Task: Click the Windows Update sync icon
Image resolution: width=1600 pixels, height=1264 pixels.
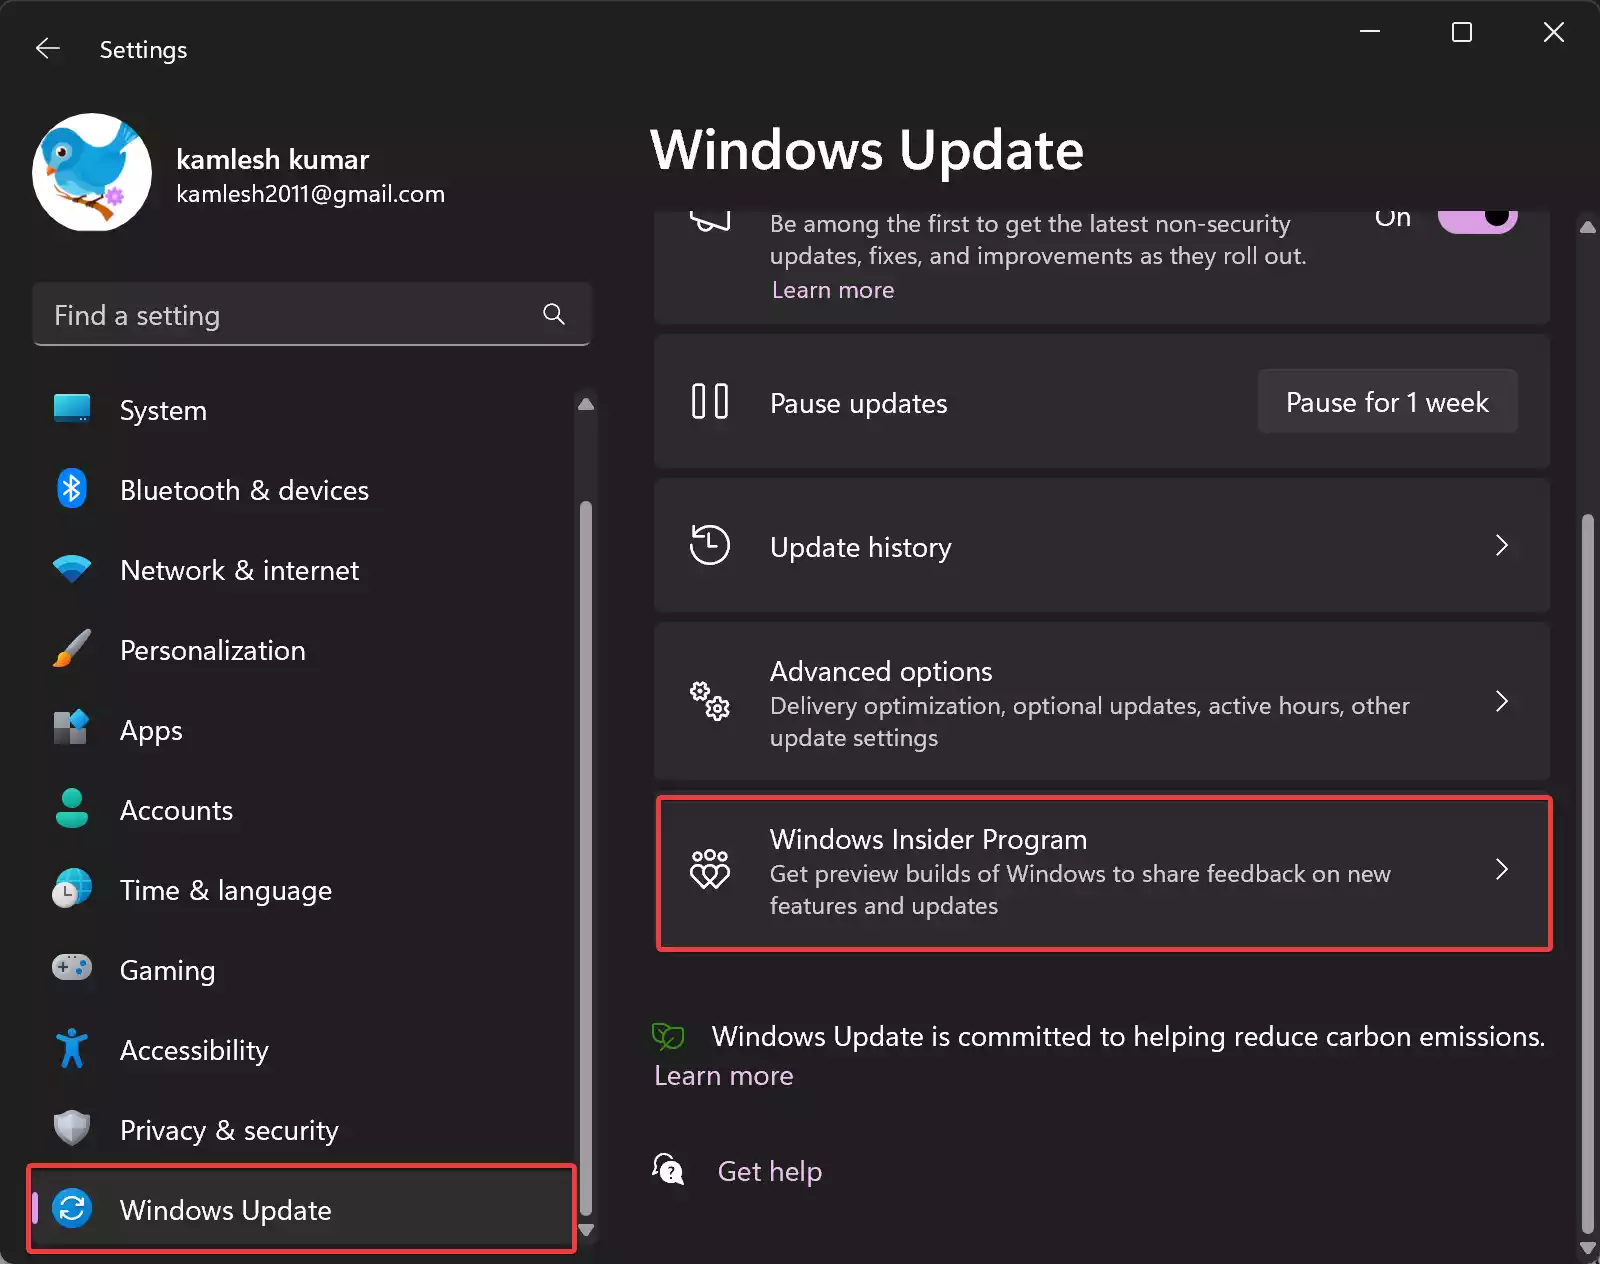Action: coord(72,1209)
